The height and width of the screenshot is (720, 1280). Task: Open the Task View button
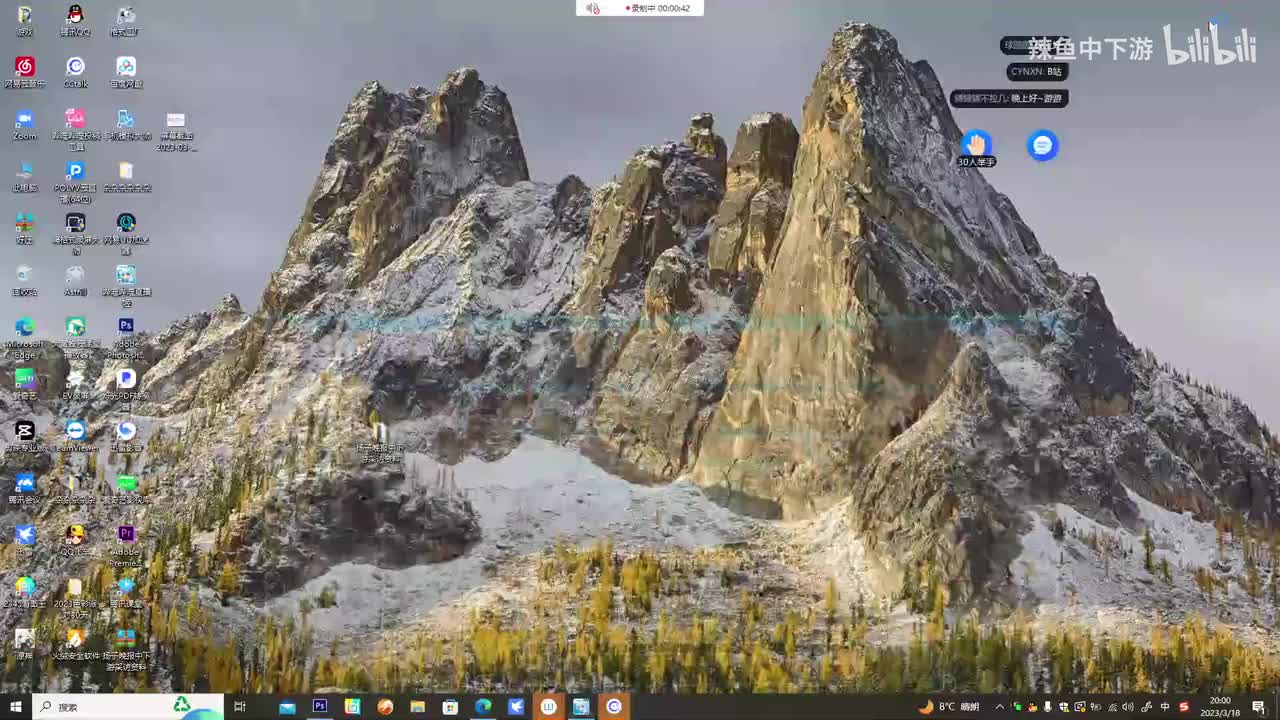pyautogui.click(x=240, y=706)
